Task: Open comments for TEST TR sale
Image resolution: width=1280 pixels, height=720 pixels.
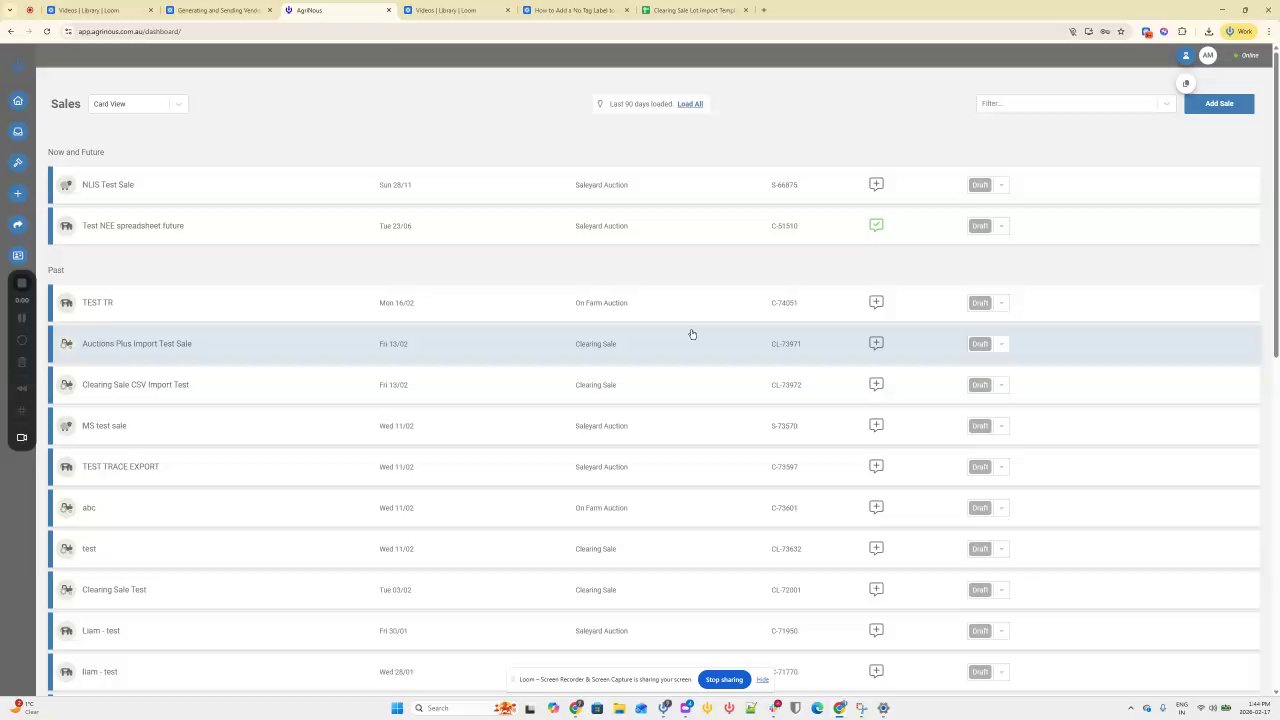Action: [876, 302]
